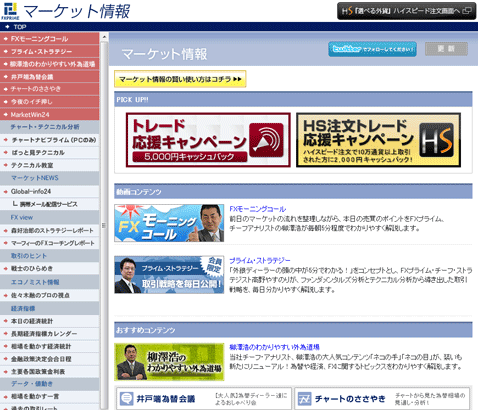Open blue 柳澤浩のわかりやすい外為道場 title link
Screen dimensions: 478x410
tap(274, 347)
